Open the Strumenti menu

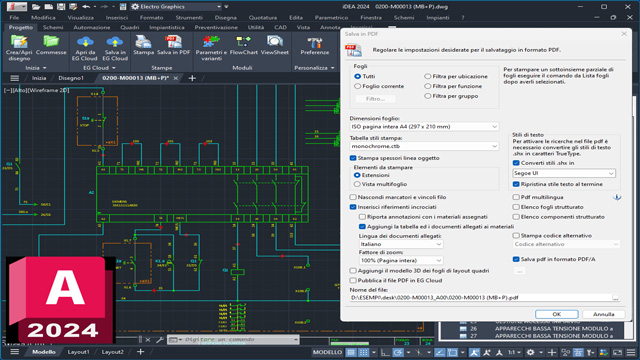189,18
